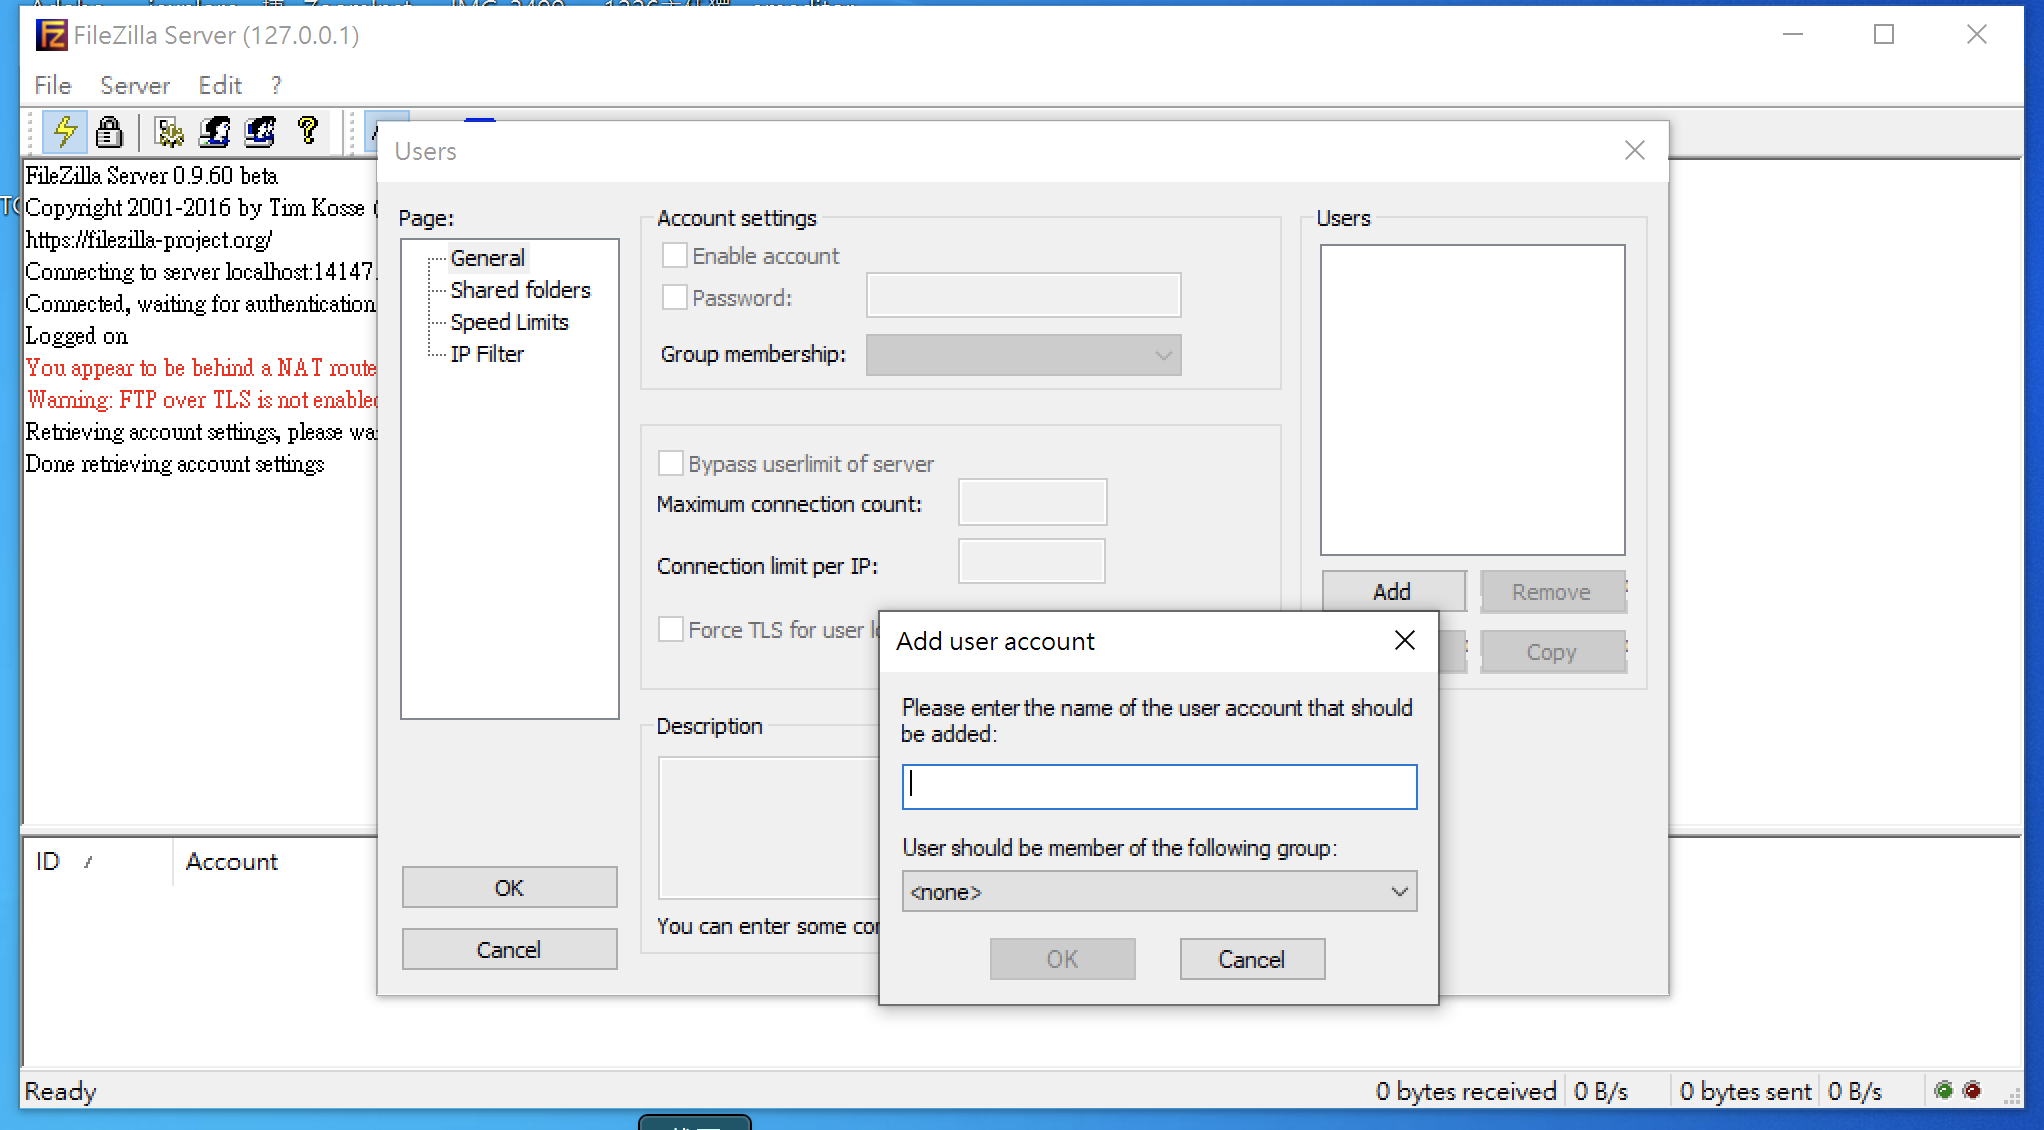Open the Edit menu
Screen dimensions: 2044x1130
[219, 85]
